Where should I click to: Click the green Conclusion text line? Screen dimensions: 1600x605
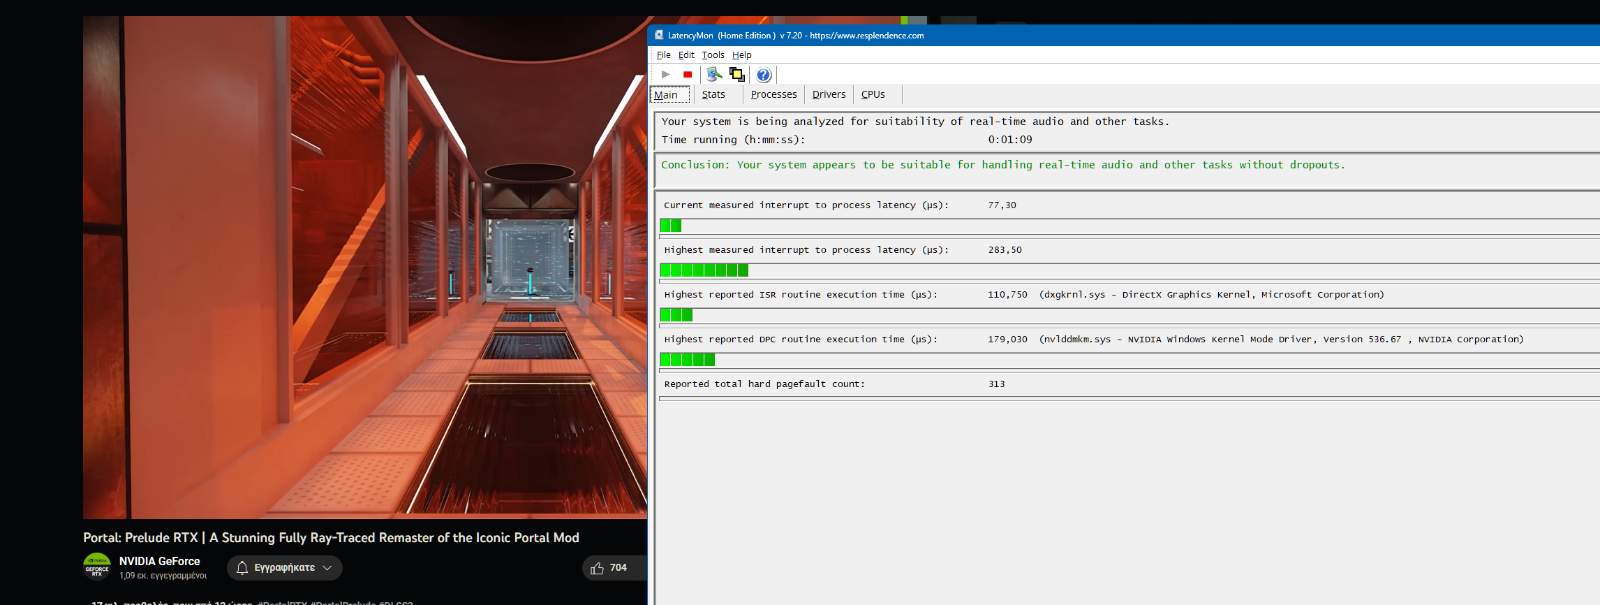1003,165
